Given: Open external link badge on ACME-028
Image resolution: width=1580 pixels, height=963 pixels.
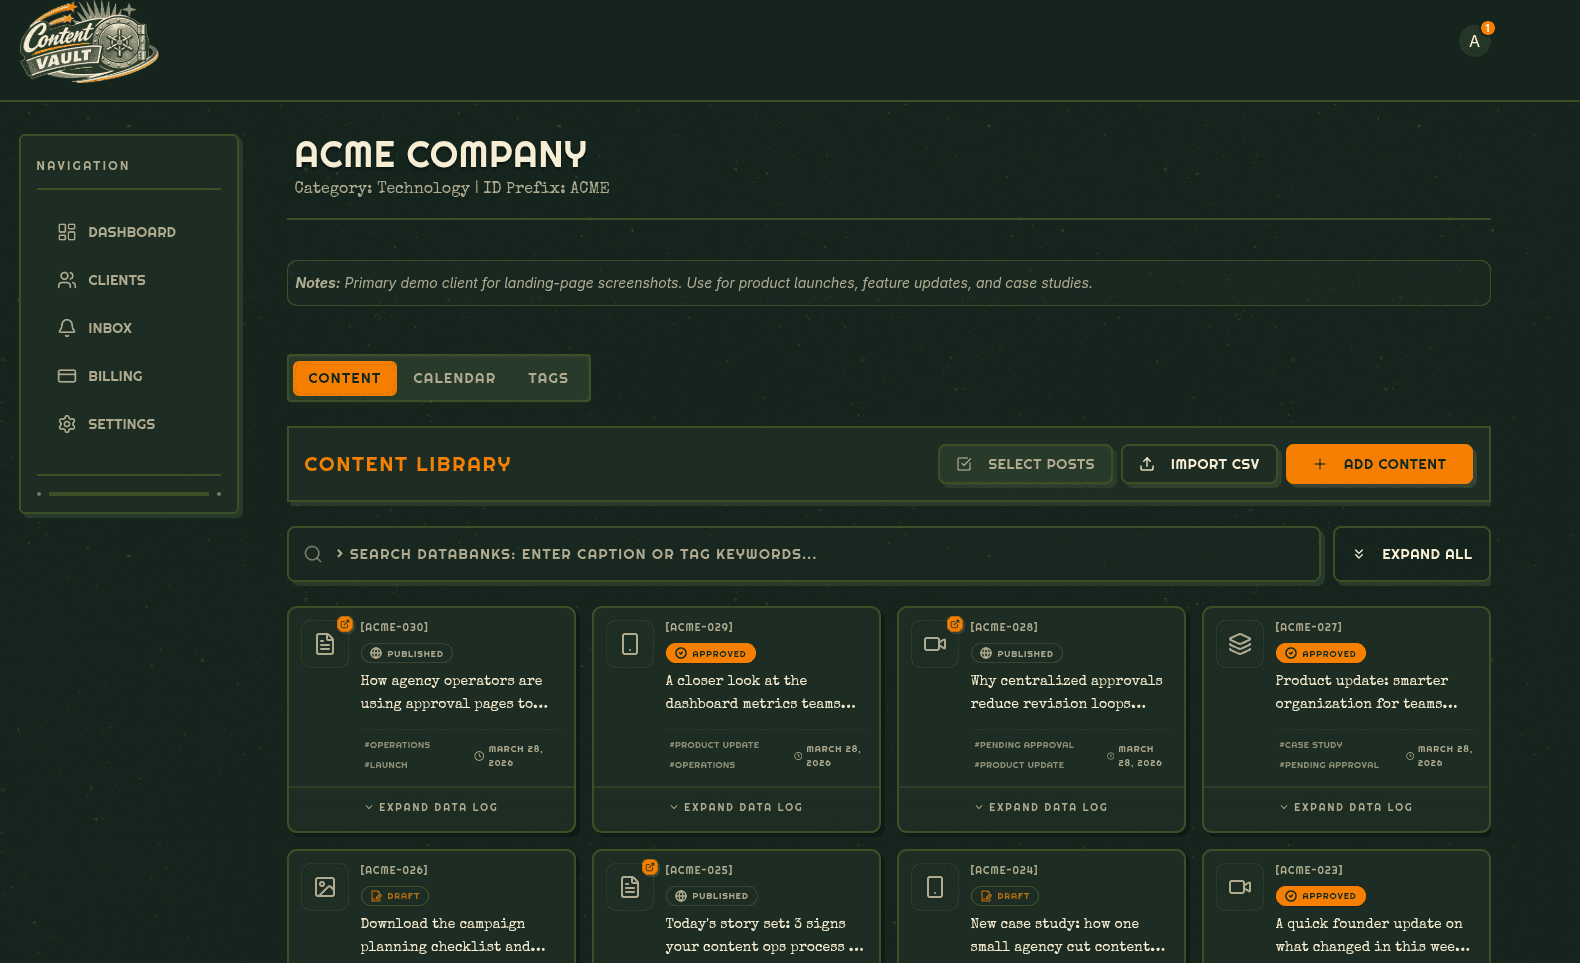Looking at the screenshot, I should (955, 624).
